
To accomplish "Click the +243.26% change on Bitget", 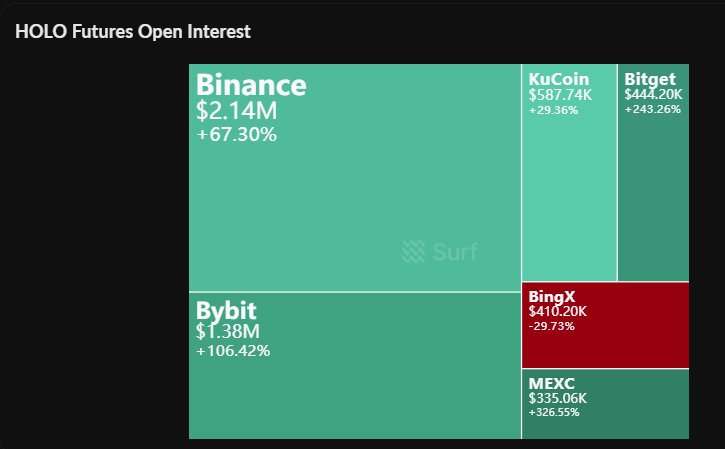I will click(x=652, y=109).
